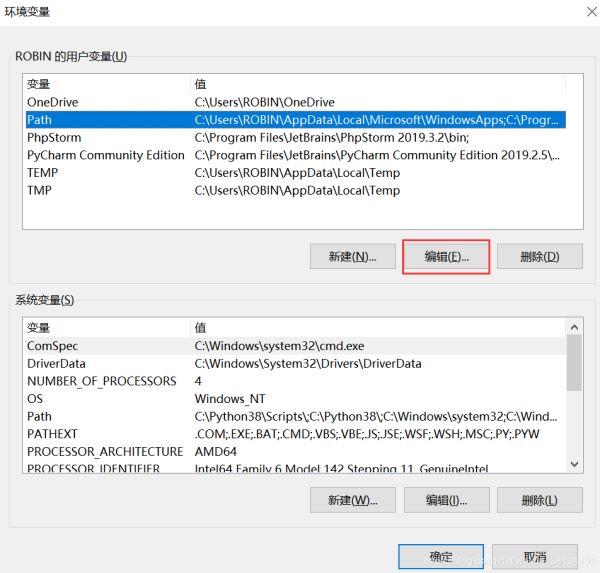Click the system variables scrollbar thumb
Image resolution: width=600 pixels, height=573 pixels.
(x=574, y=363)
